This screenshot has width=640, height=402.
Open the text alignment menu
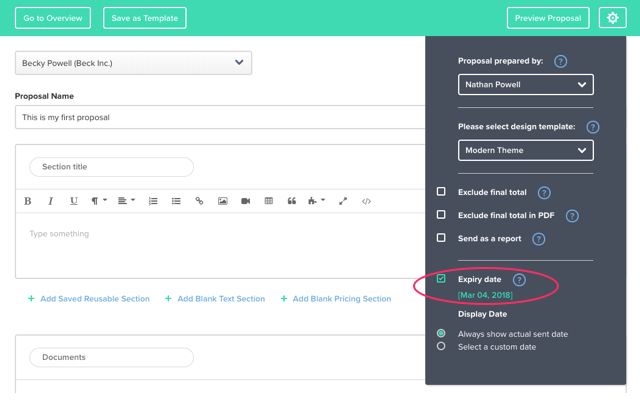[x=126, y=201]
